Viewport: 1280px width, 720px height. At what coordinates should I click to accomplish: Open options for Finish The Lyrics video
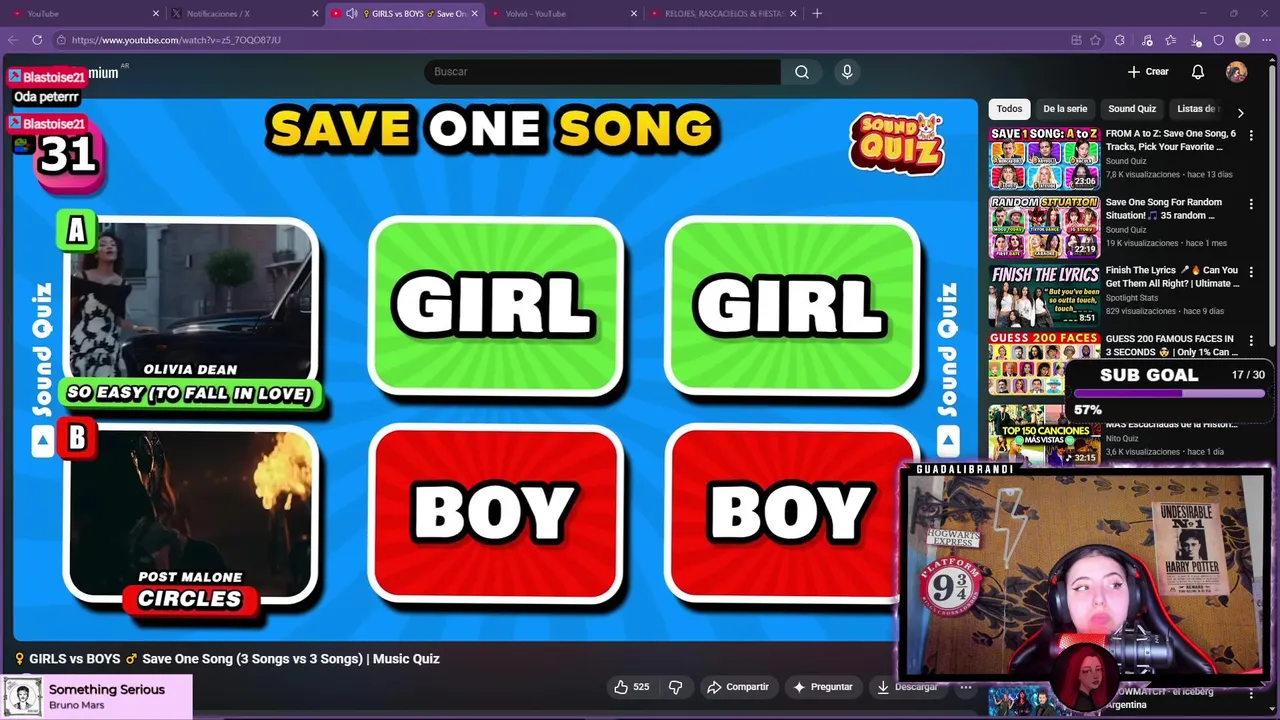1251,272
